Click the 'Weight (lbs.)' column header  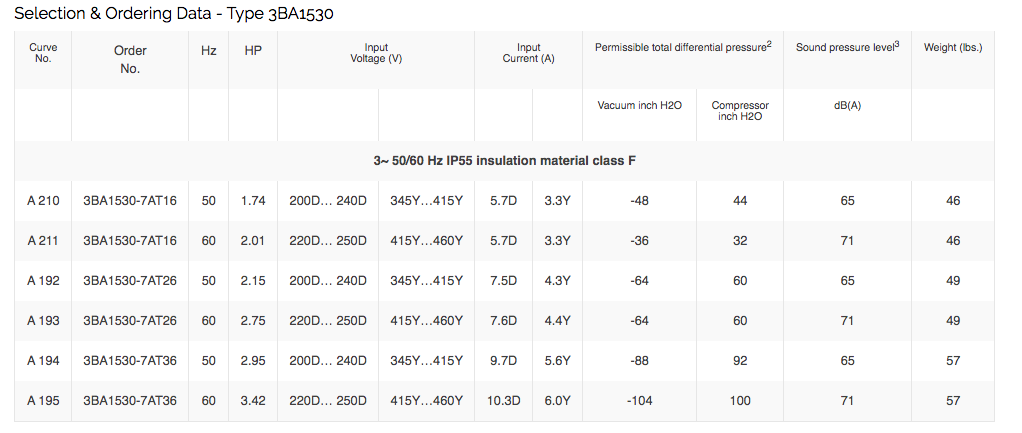click(952, 47)
